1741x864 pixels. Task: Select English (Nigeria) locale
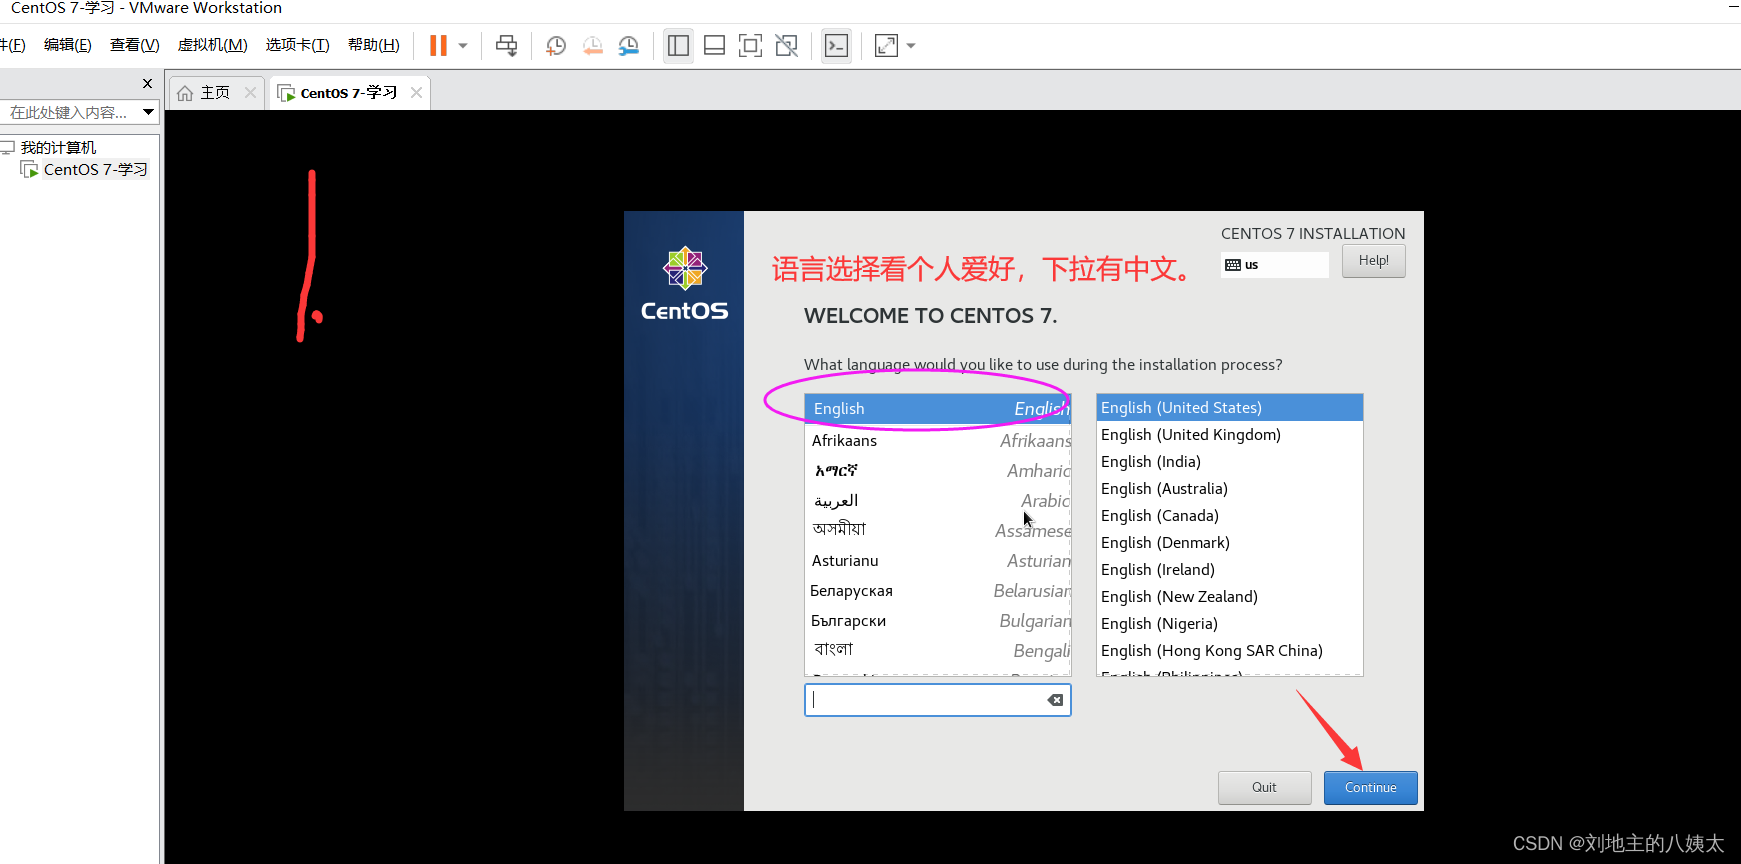[1230, 624]
